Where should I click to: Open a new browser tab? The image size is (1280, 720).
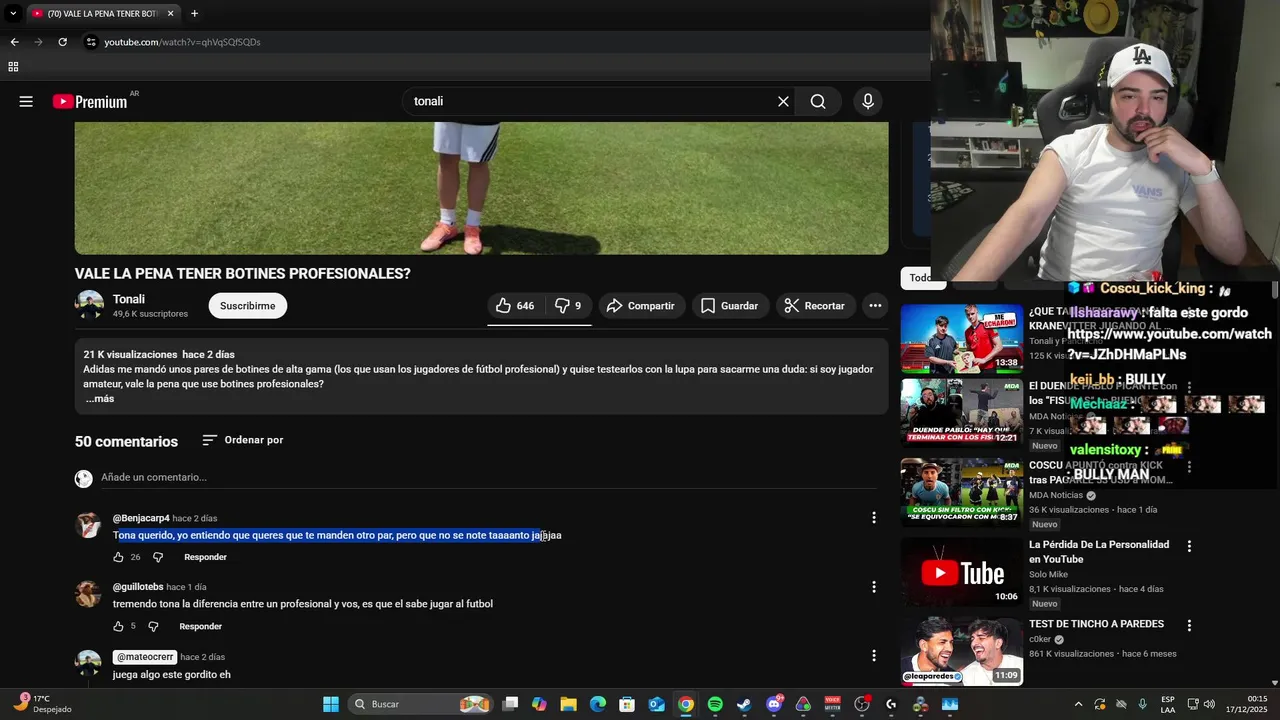tap(194, 14)
